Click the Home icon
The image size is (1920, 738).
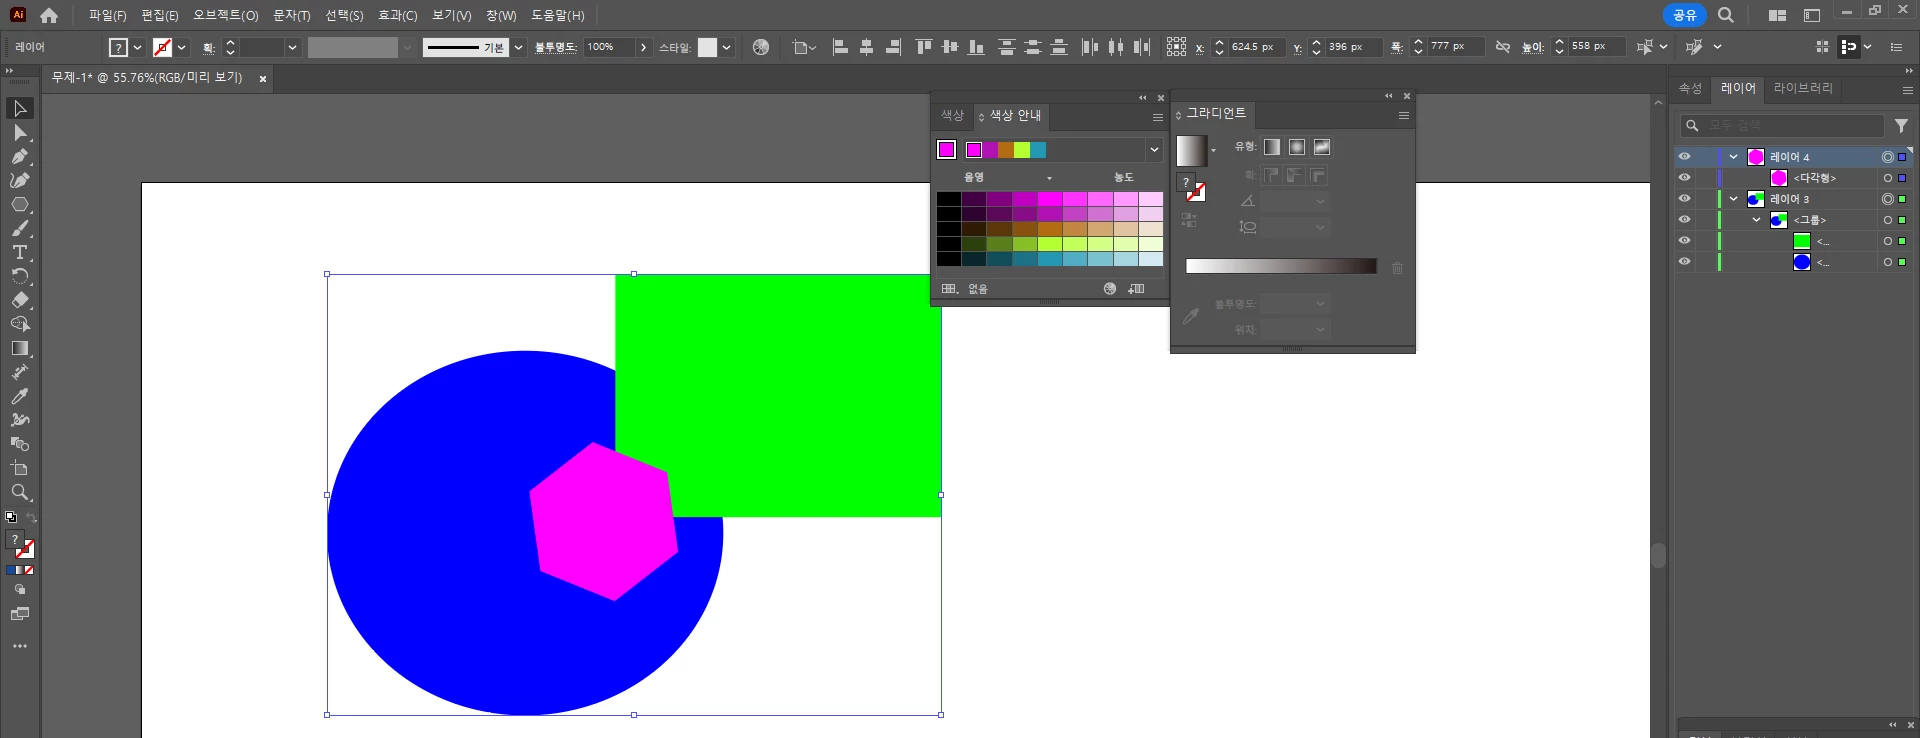pos(49,15)
